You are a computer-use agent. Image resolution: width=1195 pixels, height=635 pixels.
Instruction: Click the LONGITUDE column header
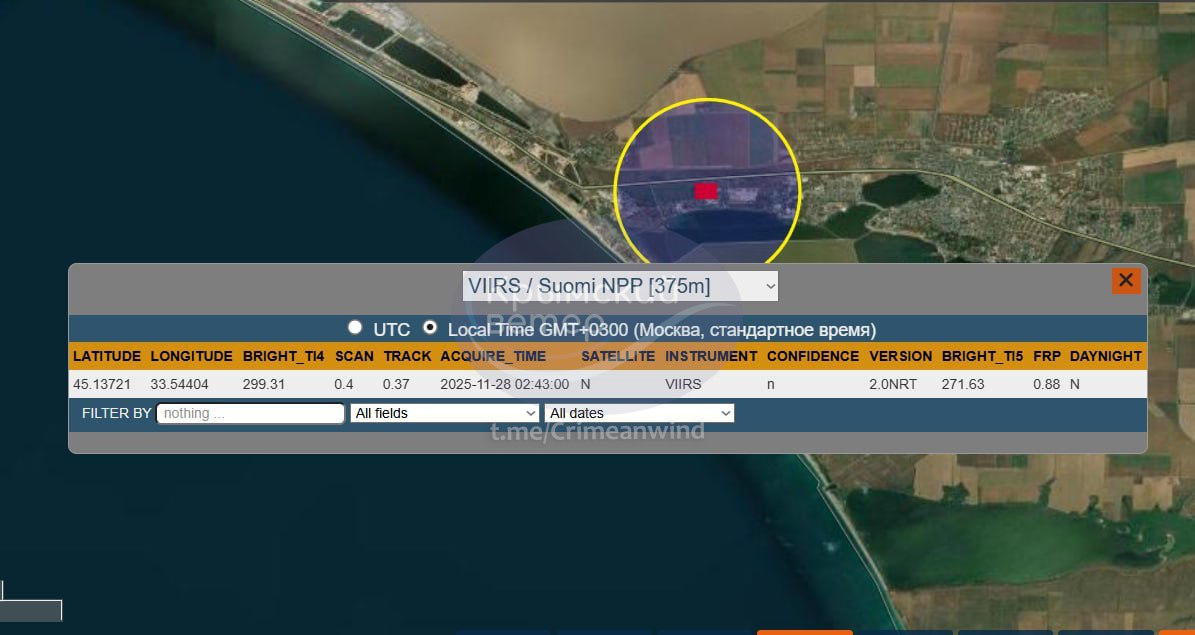[x=191, y=356]
